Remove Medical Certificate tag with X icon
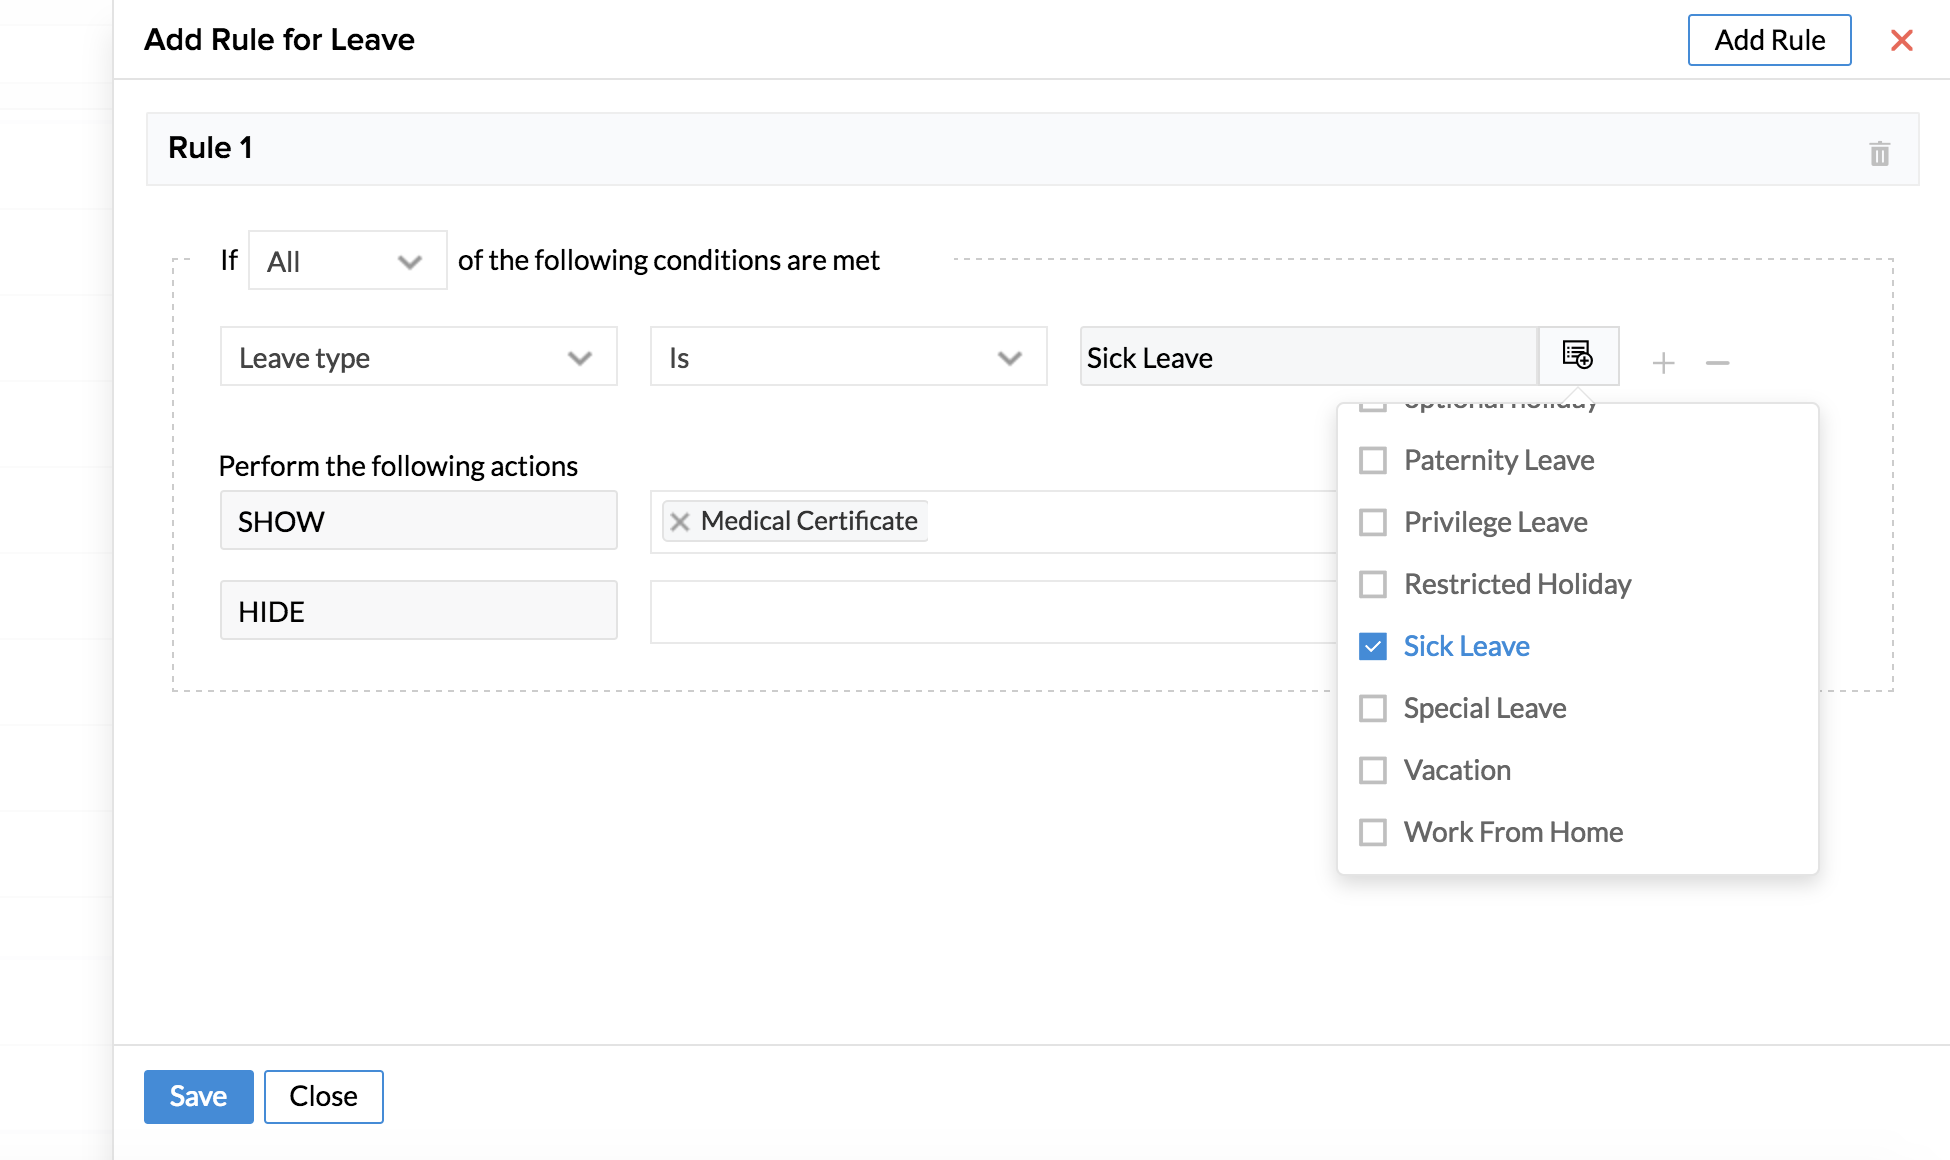1950x1160 pixels. (x=680, y=521)
